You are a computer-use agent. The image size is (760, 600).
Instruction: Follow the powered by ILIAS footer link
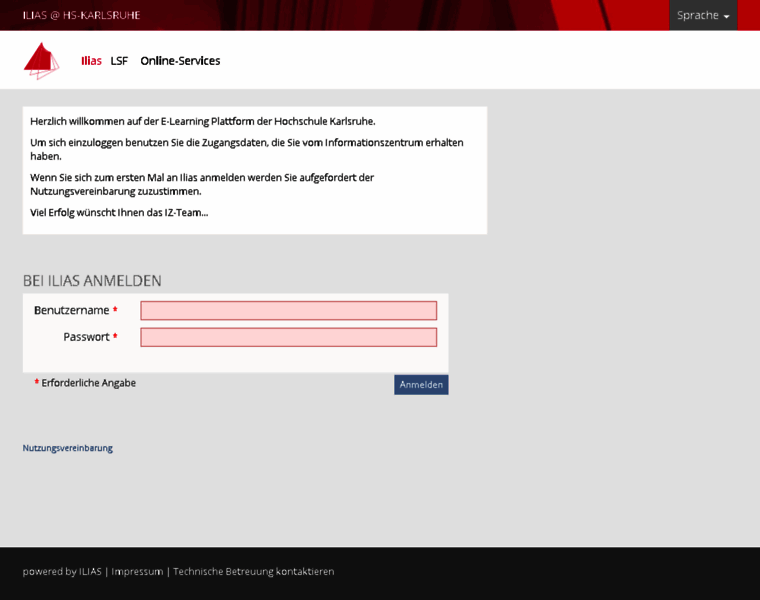62,572
